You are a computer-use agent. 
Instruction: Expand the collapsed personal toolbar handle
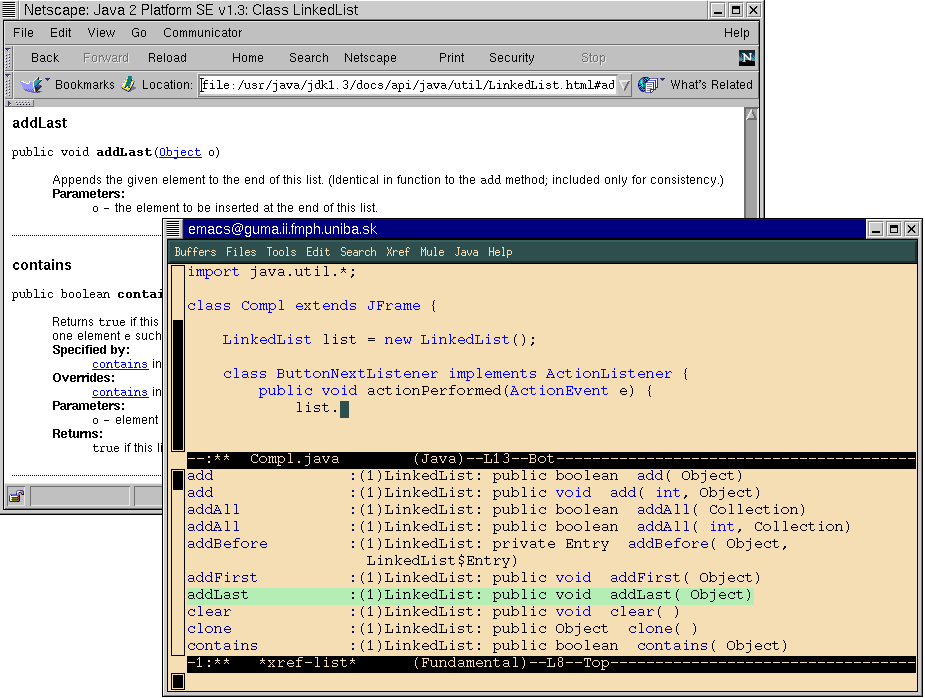point(19,103)
